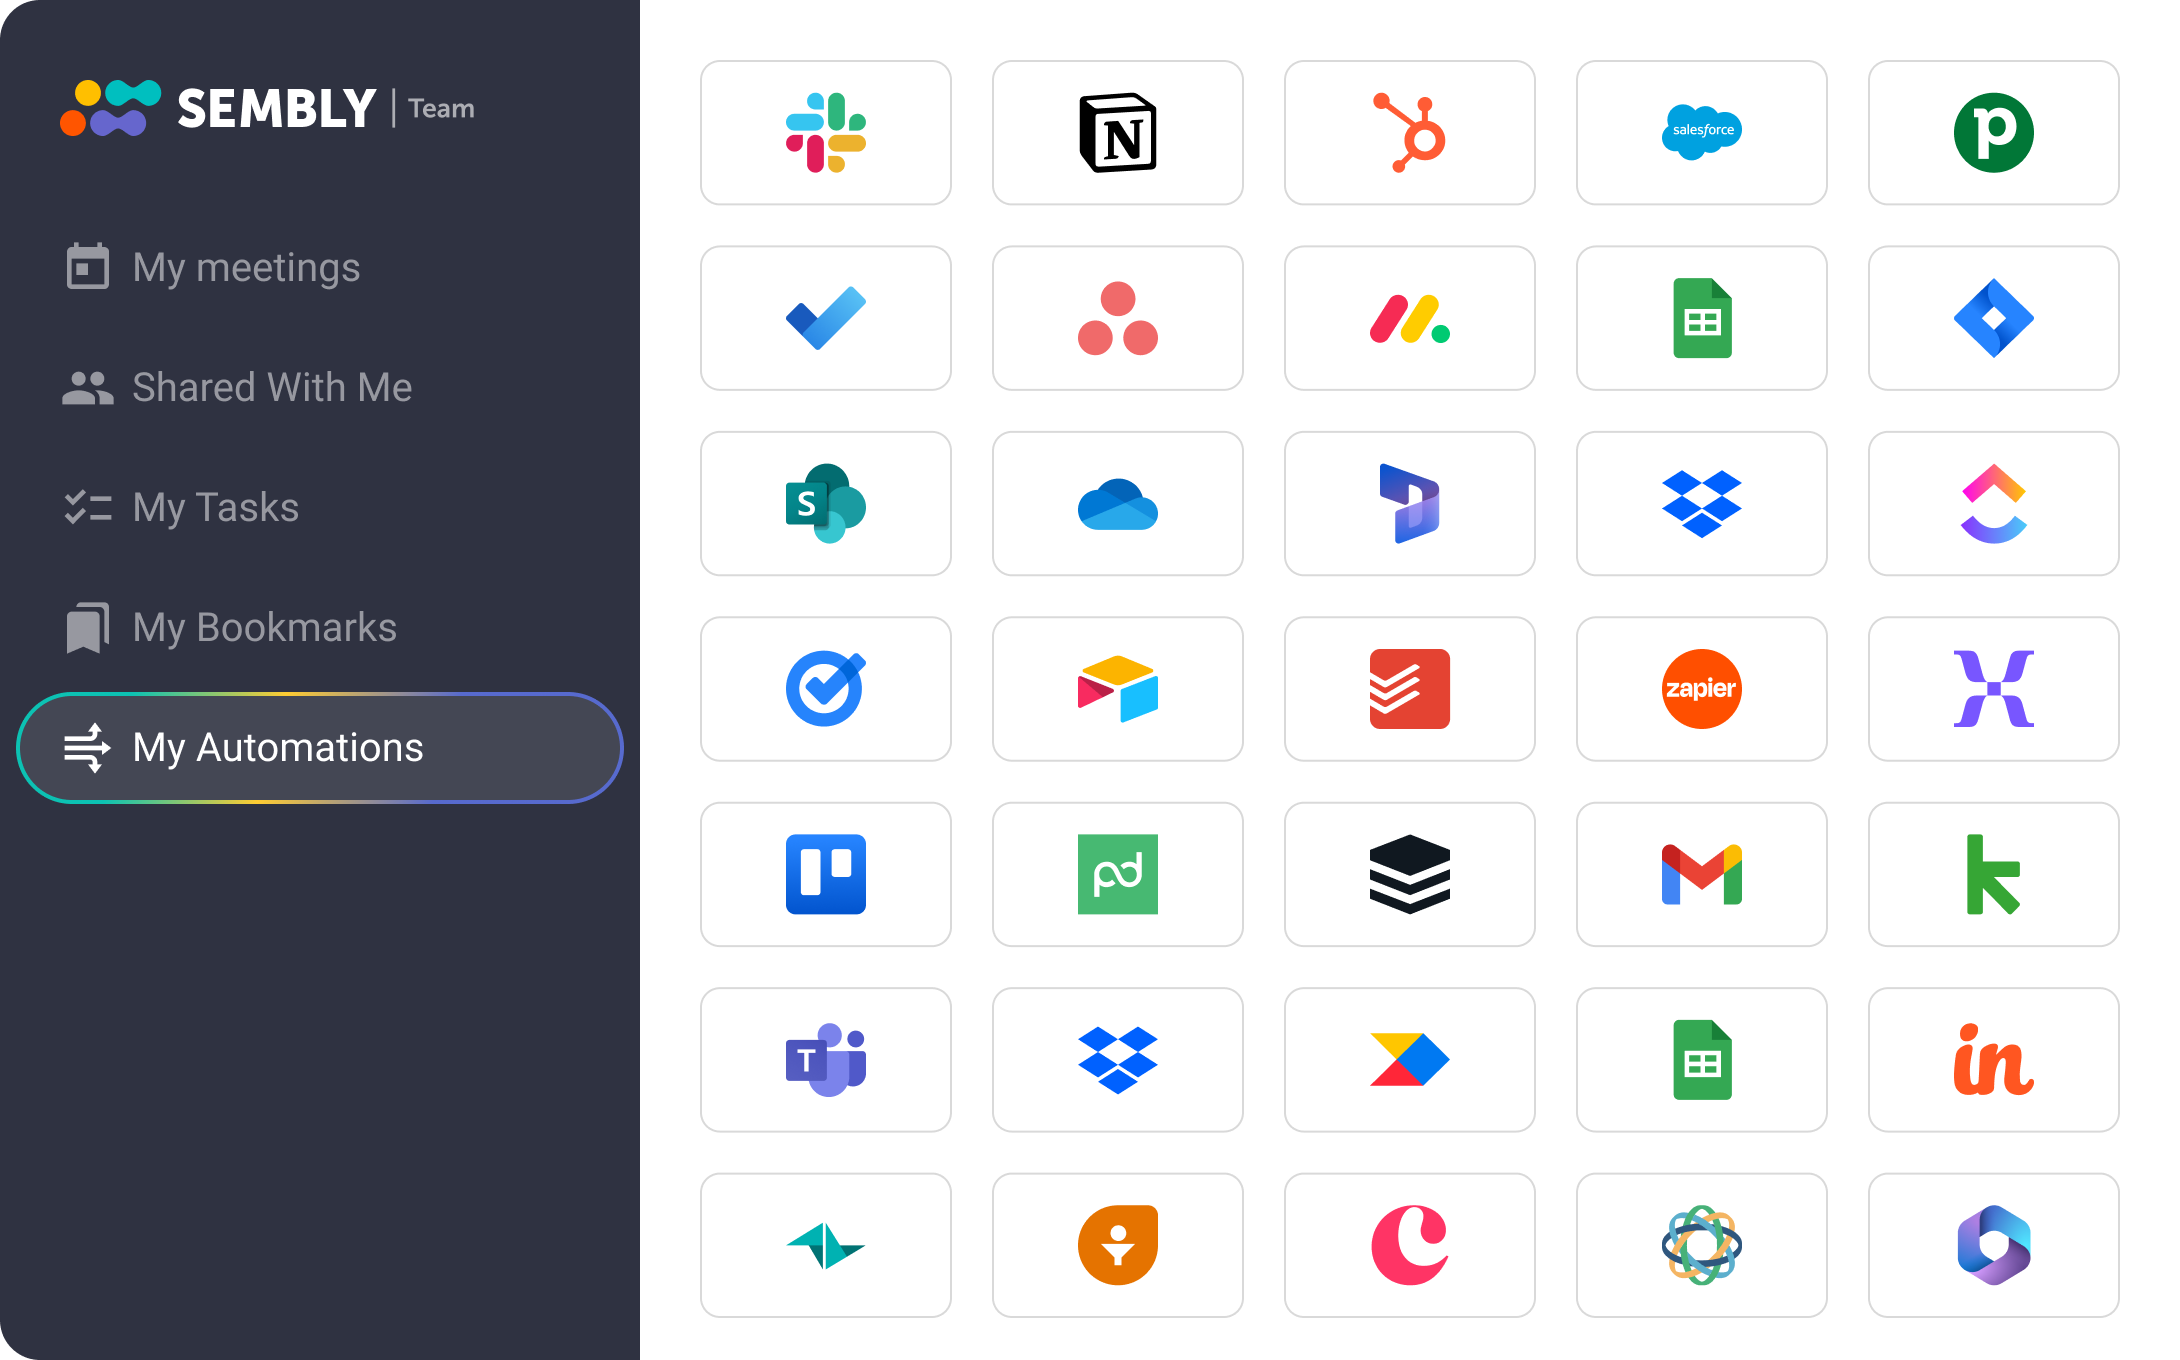Select the Airtable integration icon
Screen dimensions: 2180x1360
(1118, 689)
